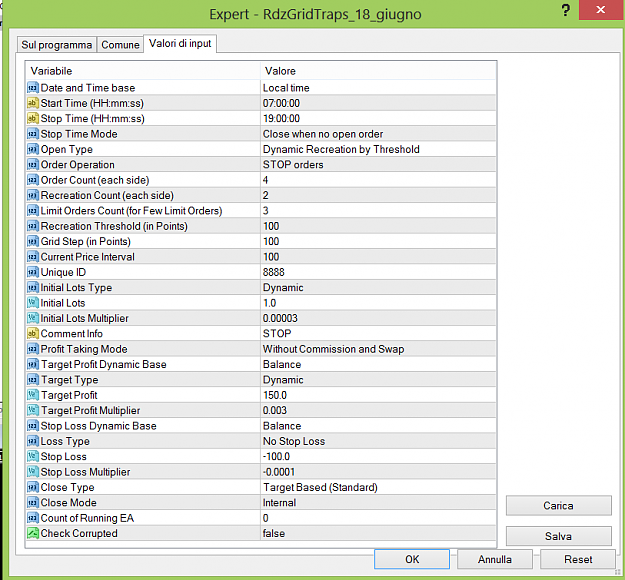Select the Close Mode Internal value

(x=378, y=502)
